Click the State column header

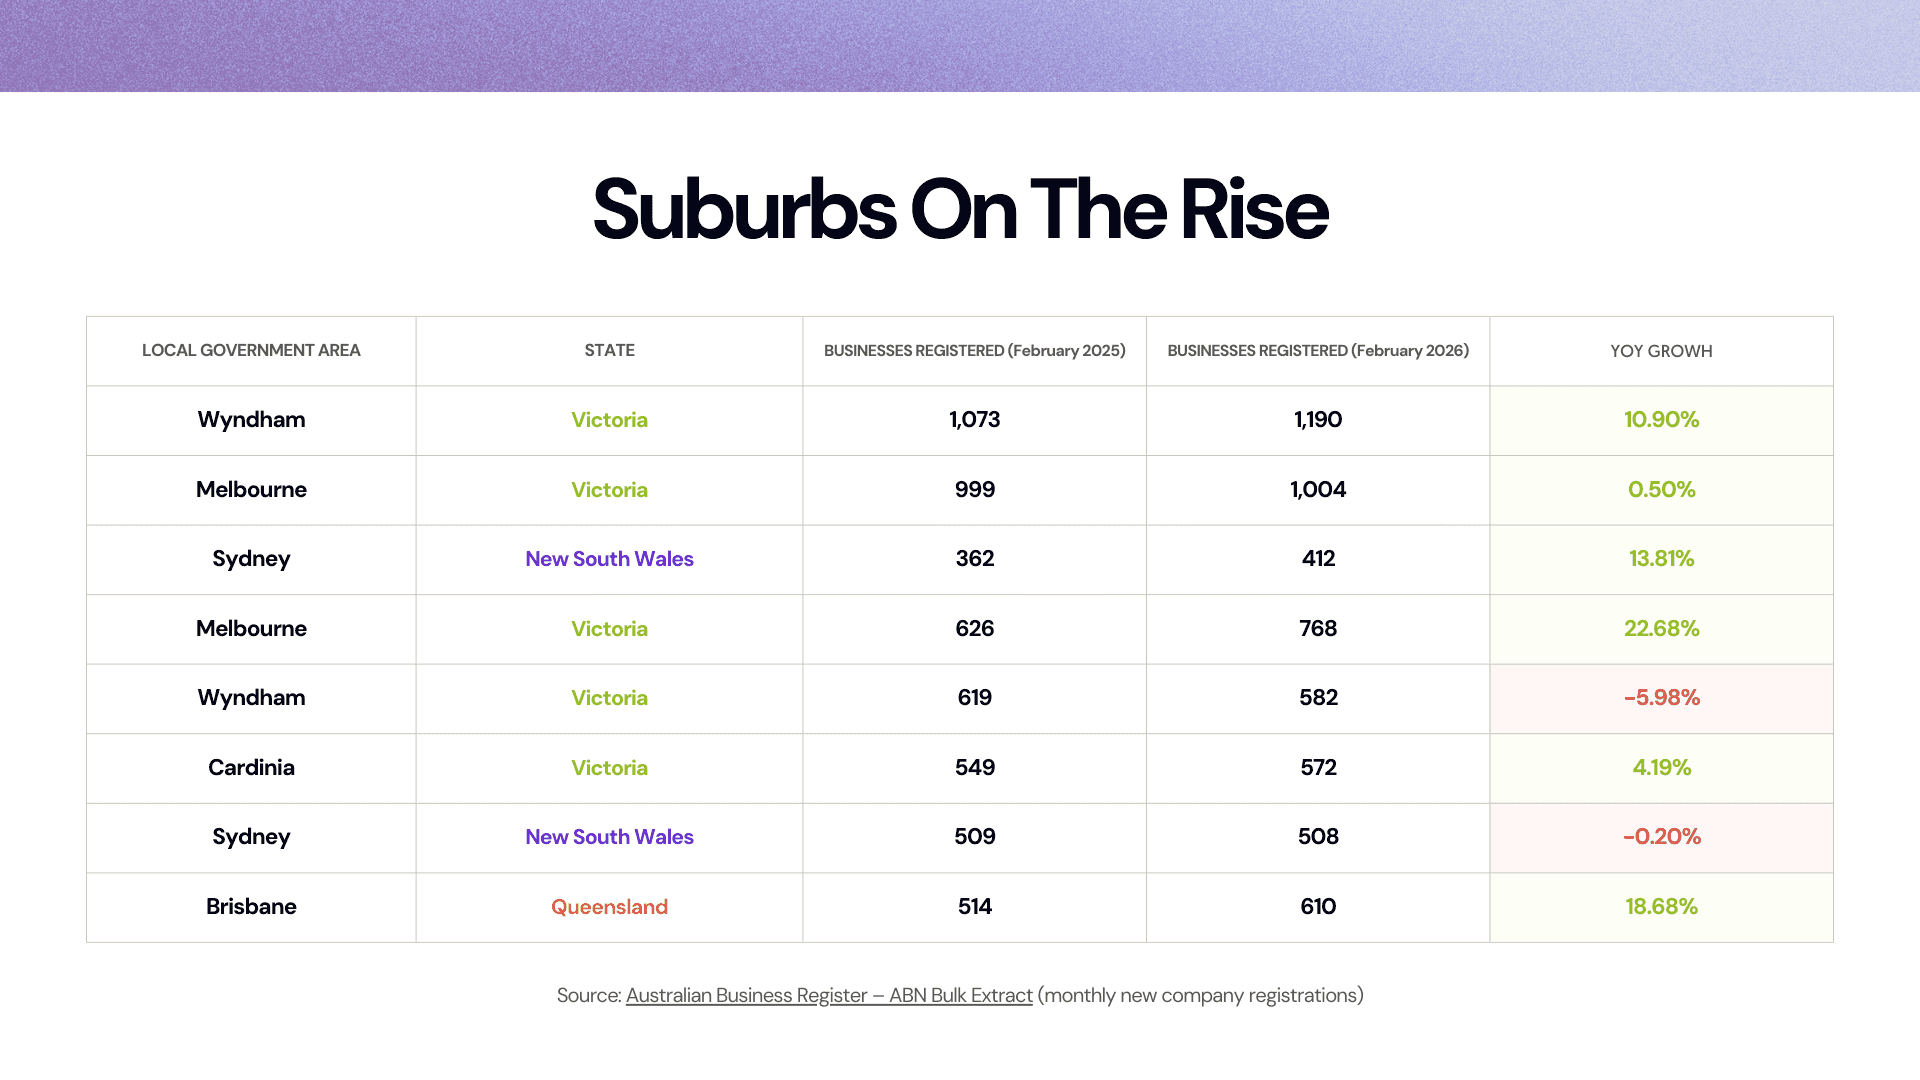tap(609, 351)
